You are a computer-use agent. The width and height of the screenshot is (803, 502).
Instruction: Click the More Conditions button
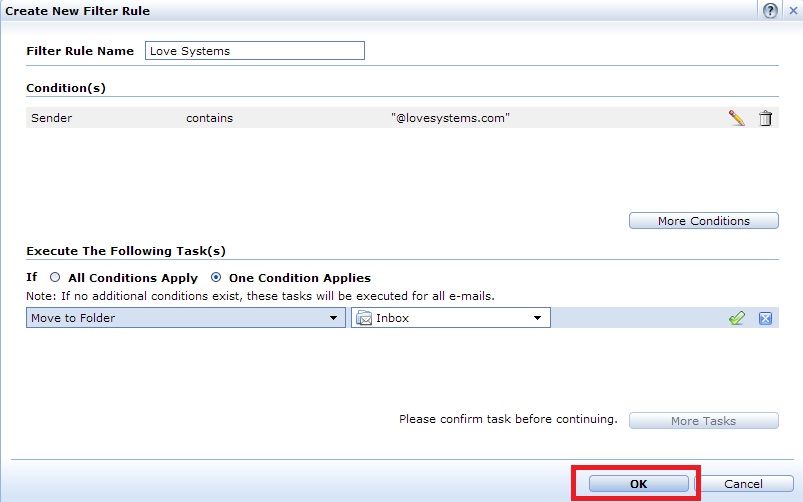pos(704,221)
